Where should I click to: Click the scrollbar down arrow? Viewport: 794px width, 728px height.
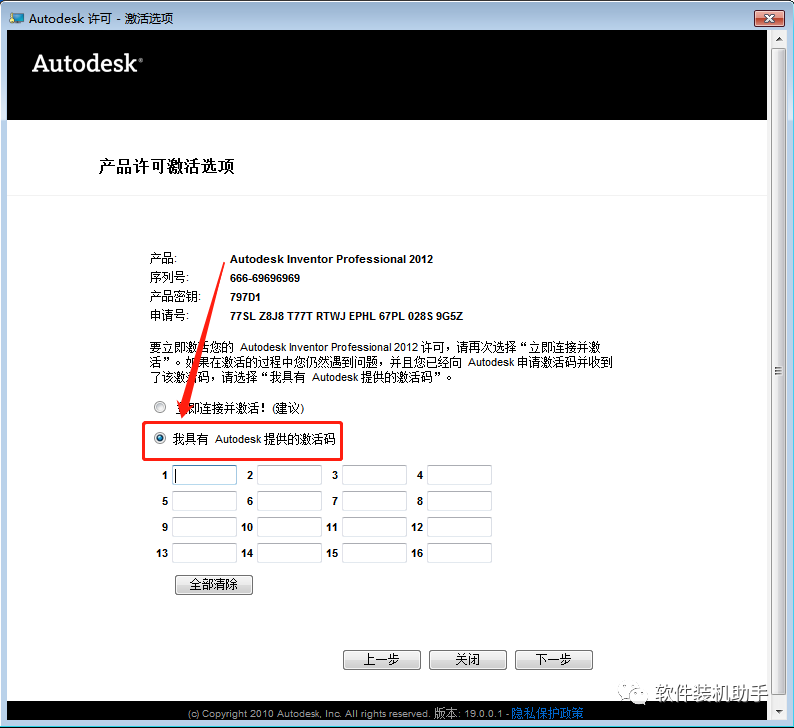(778, 712)
